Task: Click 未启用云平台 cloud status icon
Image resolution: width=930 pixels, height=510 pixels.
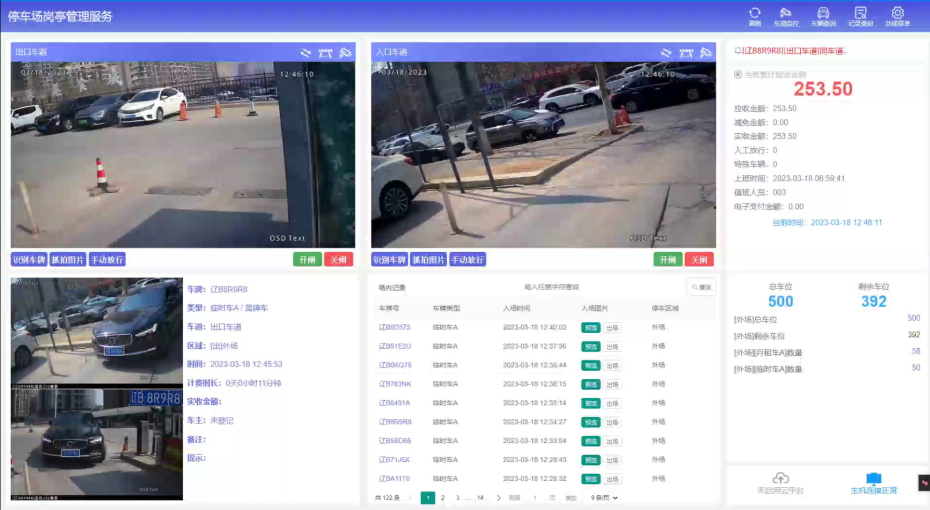Action: click(781, 482)
